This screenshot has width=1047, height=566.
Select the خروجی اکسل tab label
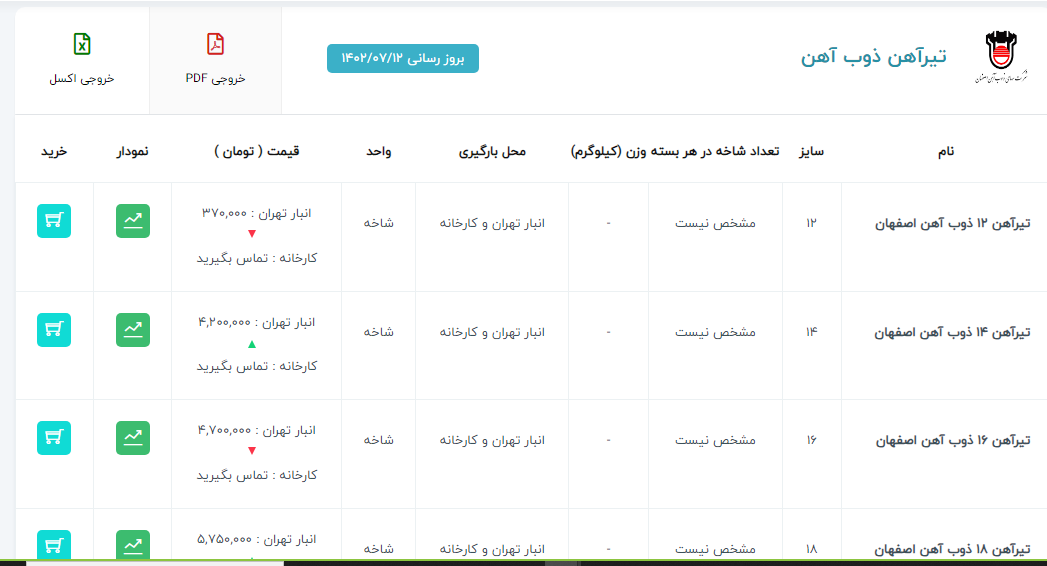(x=82, y=78)
